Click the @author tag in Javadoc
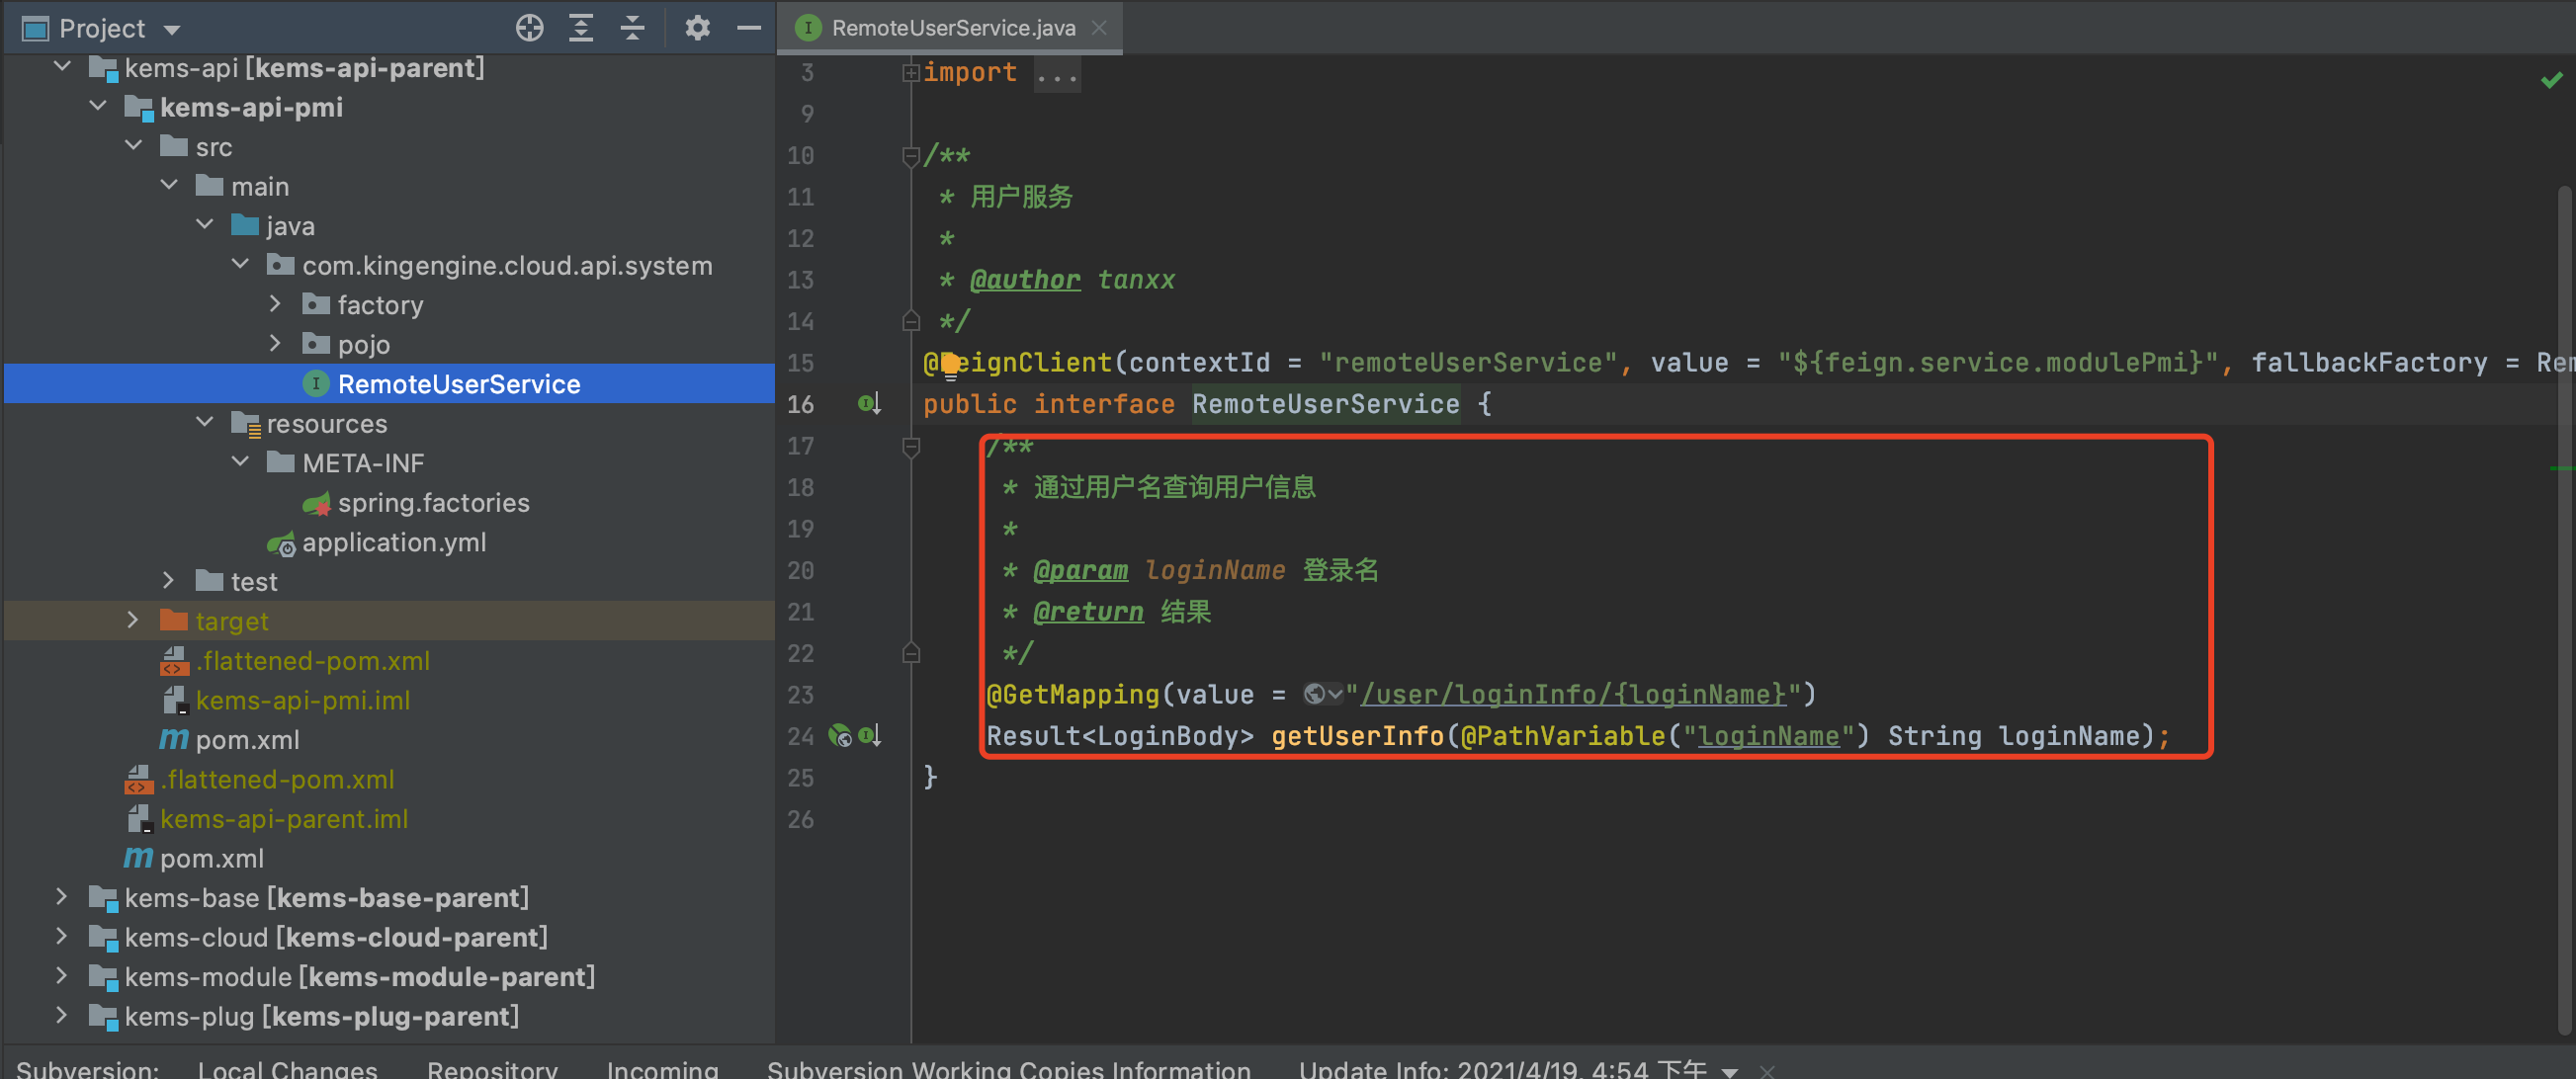The width and height of the screenshot is (2576, 1079). click(x=1025, y=280)
